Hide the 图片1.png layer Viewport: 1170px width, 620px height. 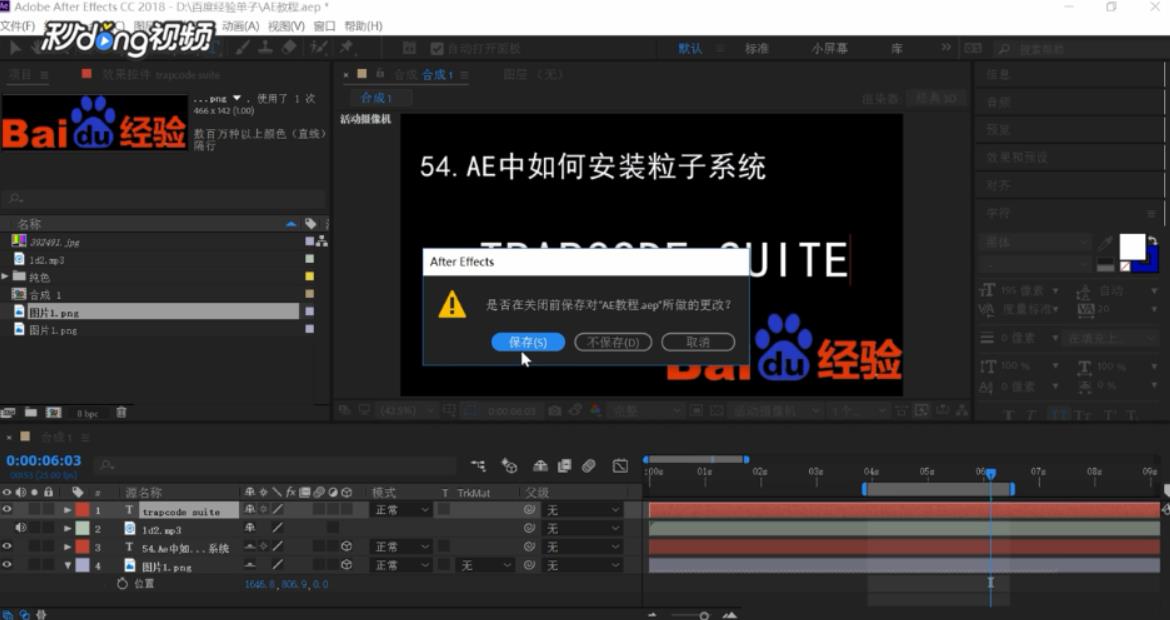click(7, 566)
